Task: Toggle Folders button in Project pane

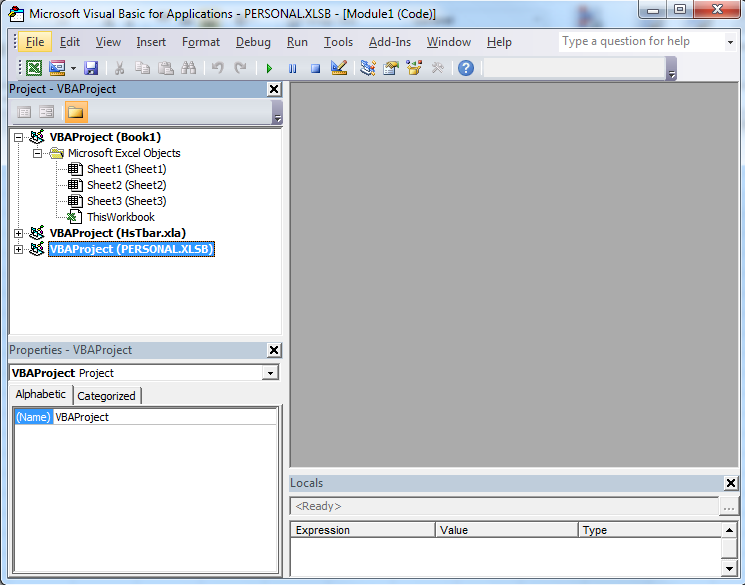Action: 76,112
